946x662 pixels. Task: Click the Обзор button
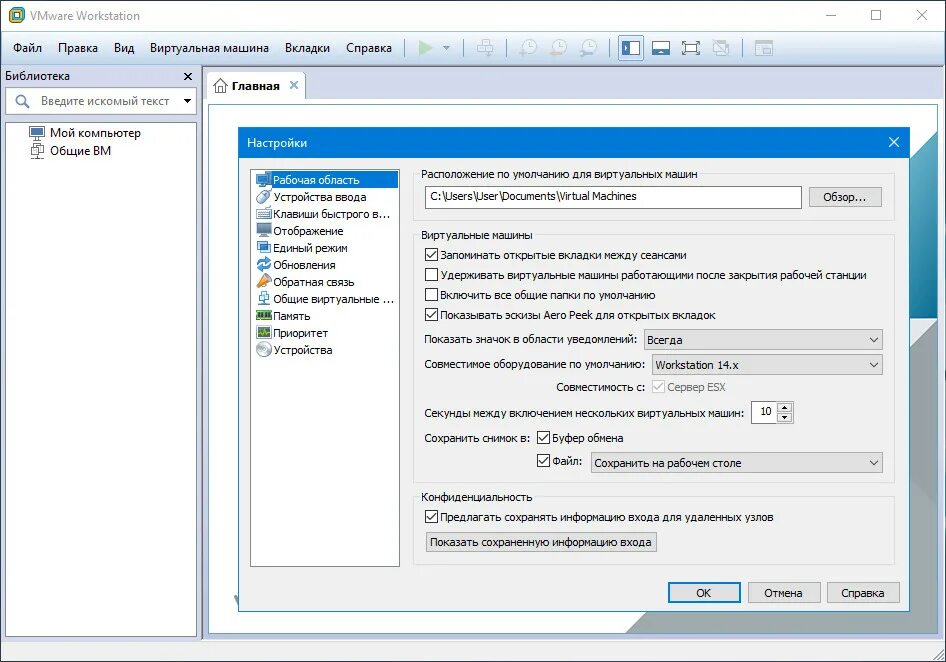coord(845,197)
